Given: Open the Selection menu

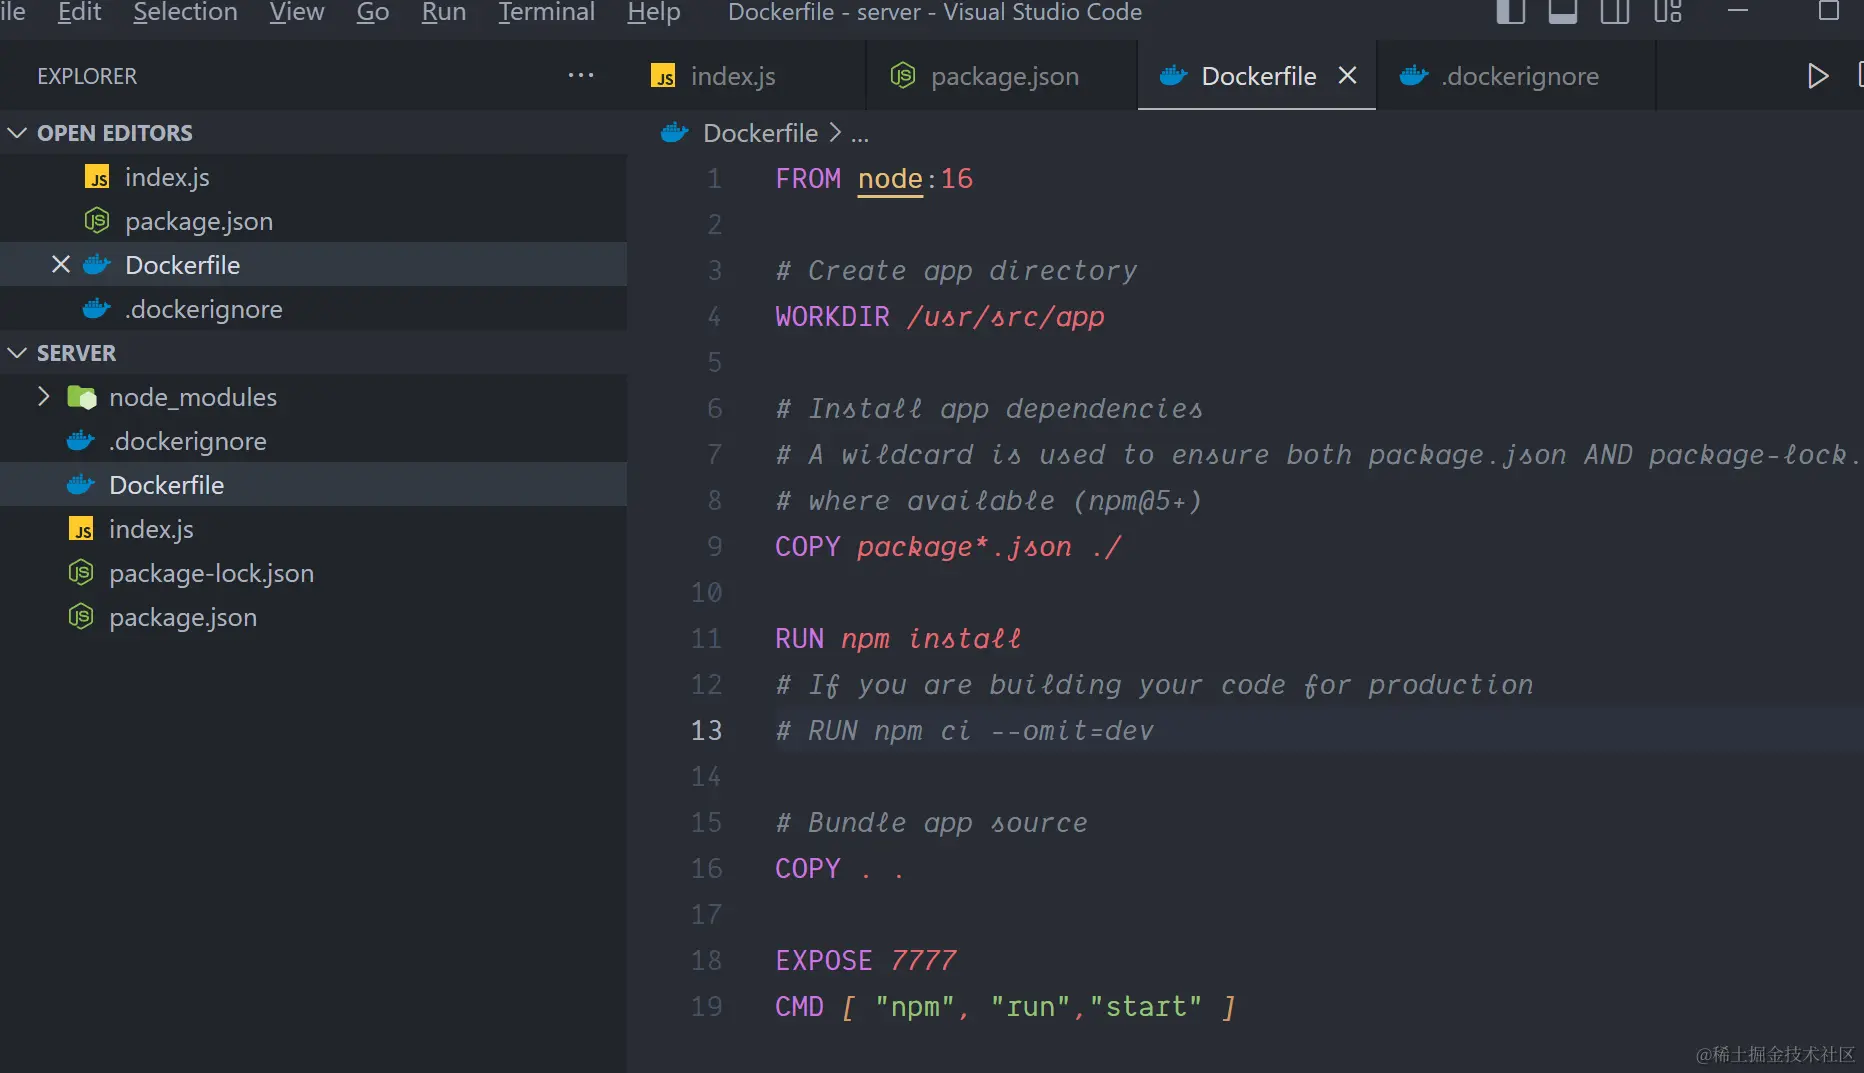Looking at the screenshot, I should (x=185, y=12).
